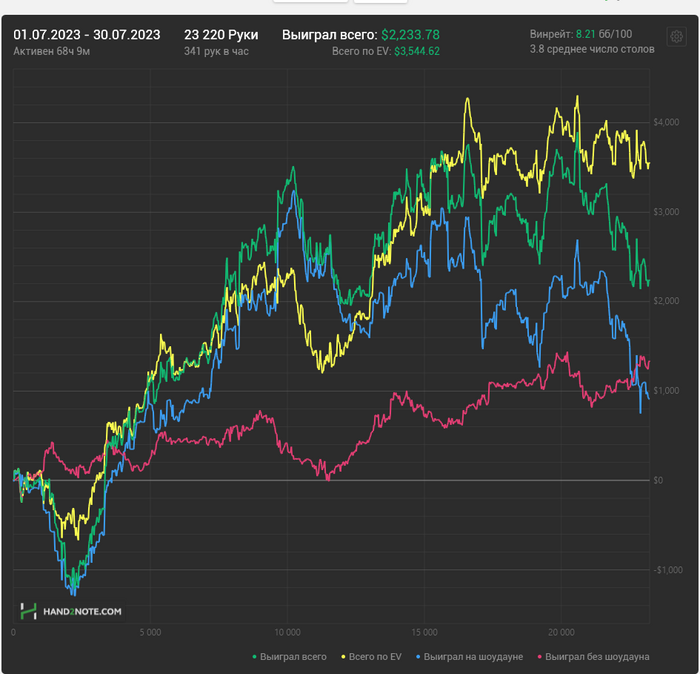
Task: Click the '23 220 Руки' hands count
Action: 221,35
